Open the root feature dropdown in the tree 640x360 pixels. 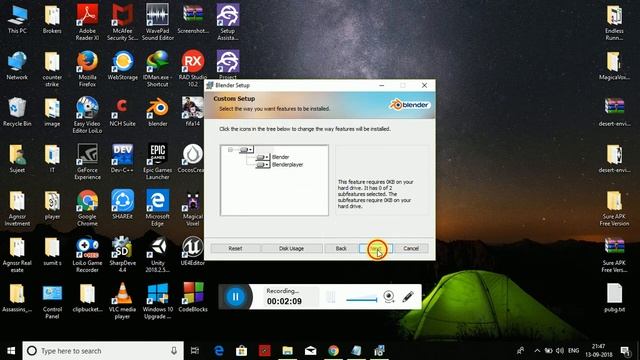pos(246,150)
